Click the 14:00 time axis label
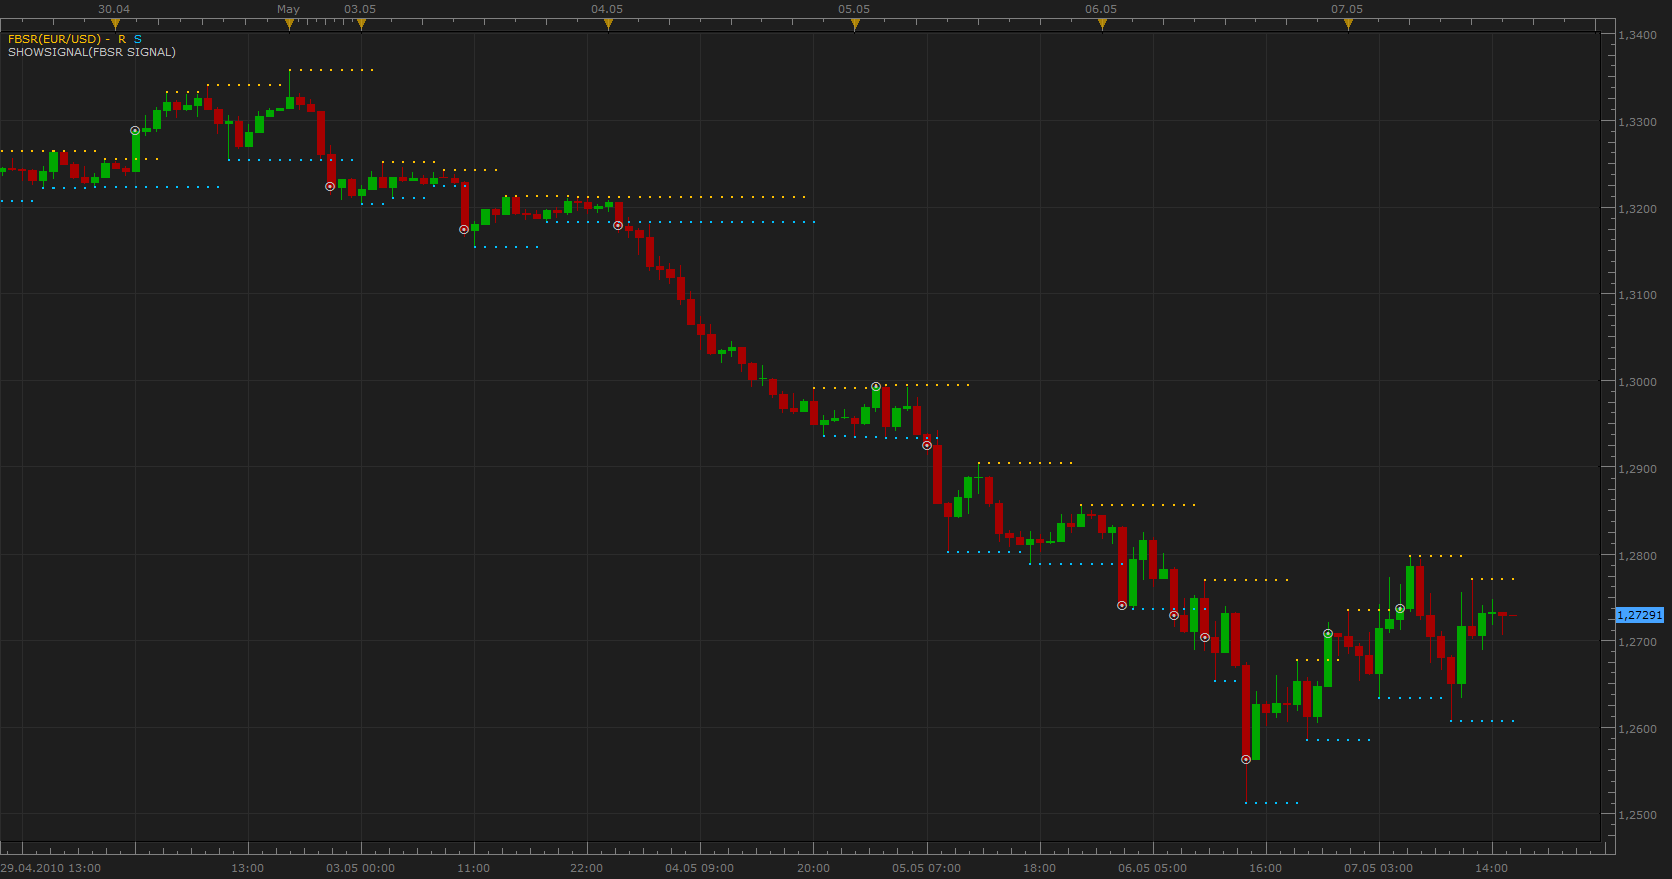The height and width of the screenshot is (879, 1672). (x=1492, y=868)
